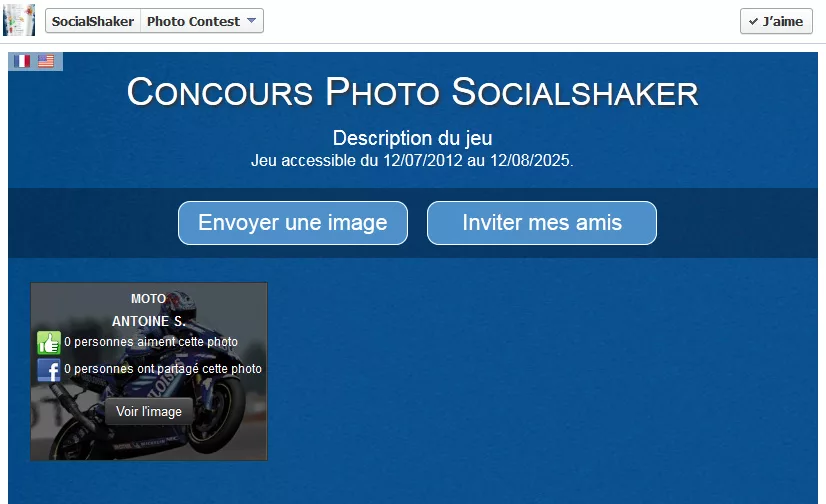
Task: Click the green thumbs-up like icon
Action: [x=49, y=342]
